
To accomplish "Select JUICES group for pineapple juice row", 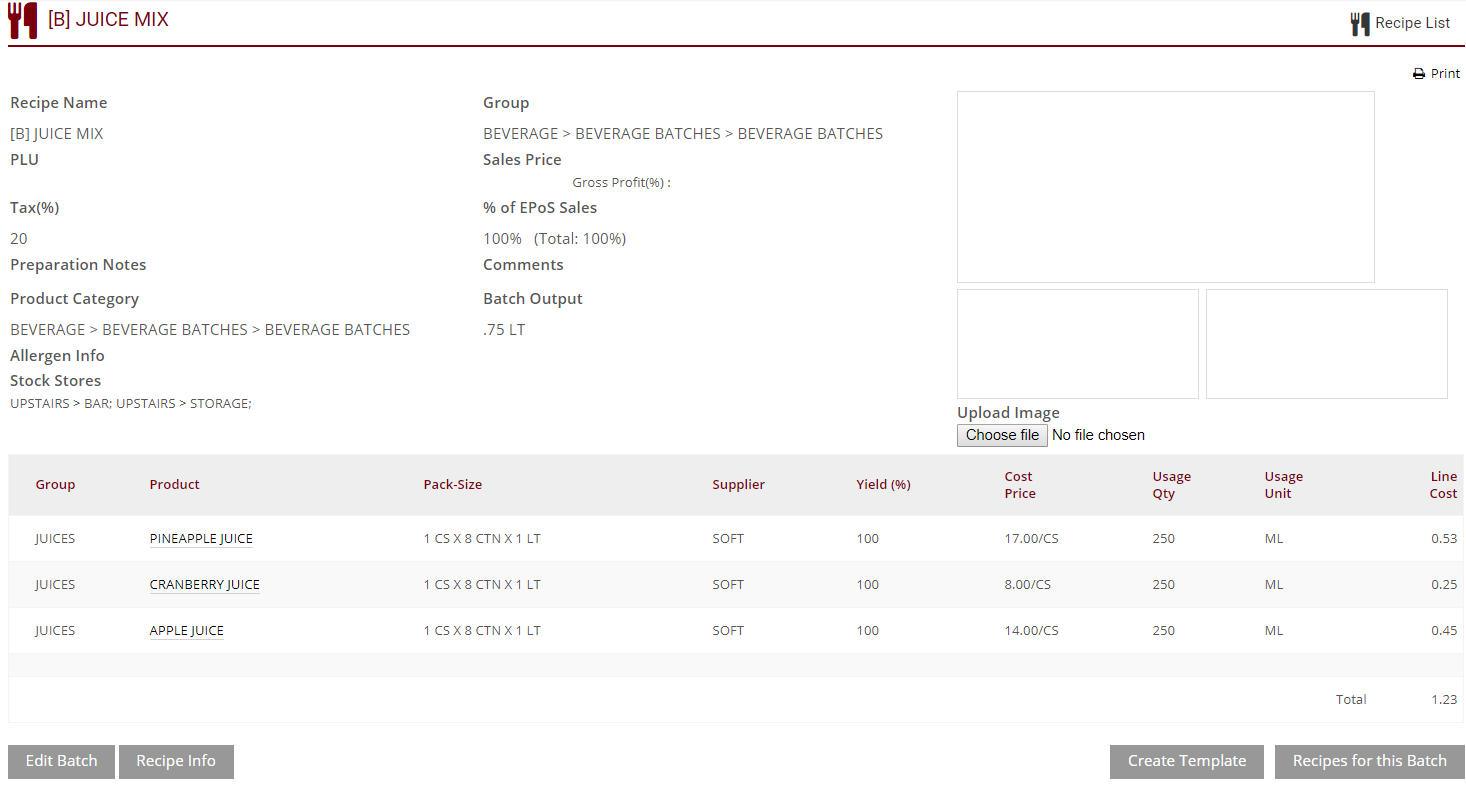I will click(55, 538).
